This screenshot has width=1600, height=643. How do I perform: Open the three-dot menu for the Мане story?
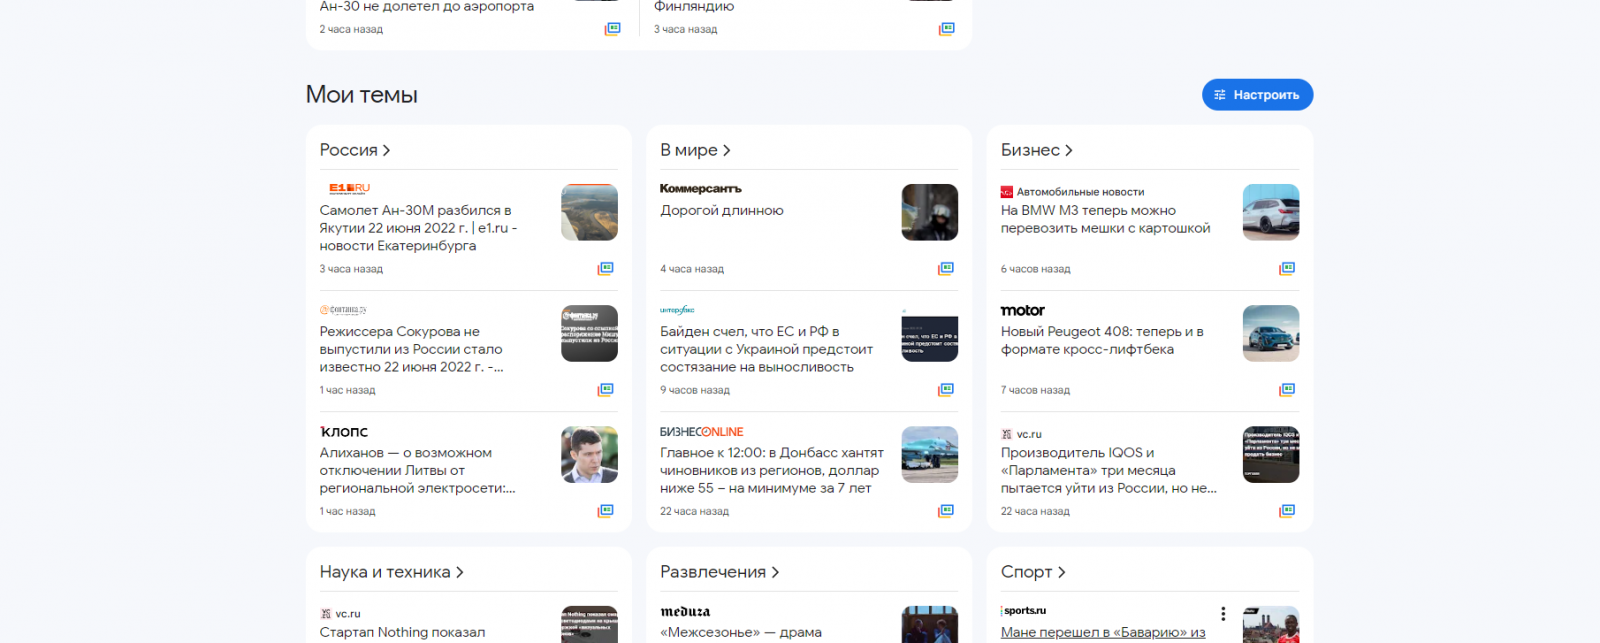coord(1222,613)
